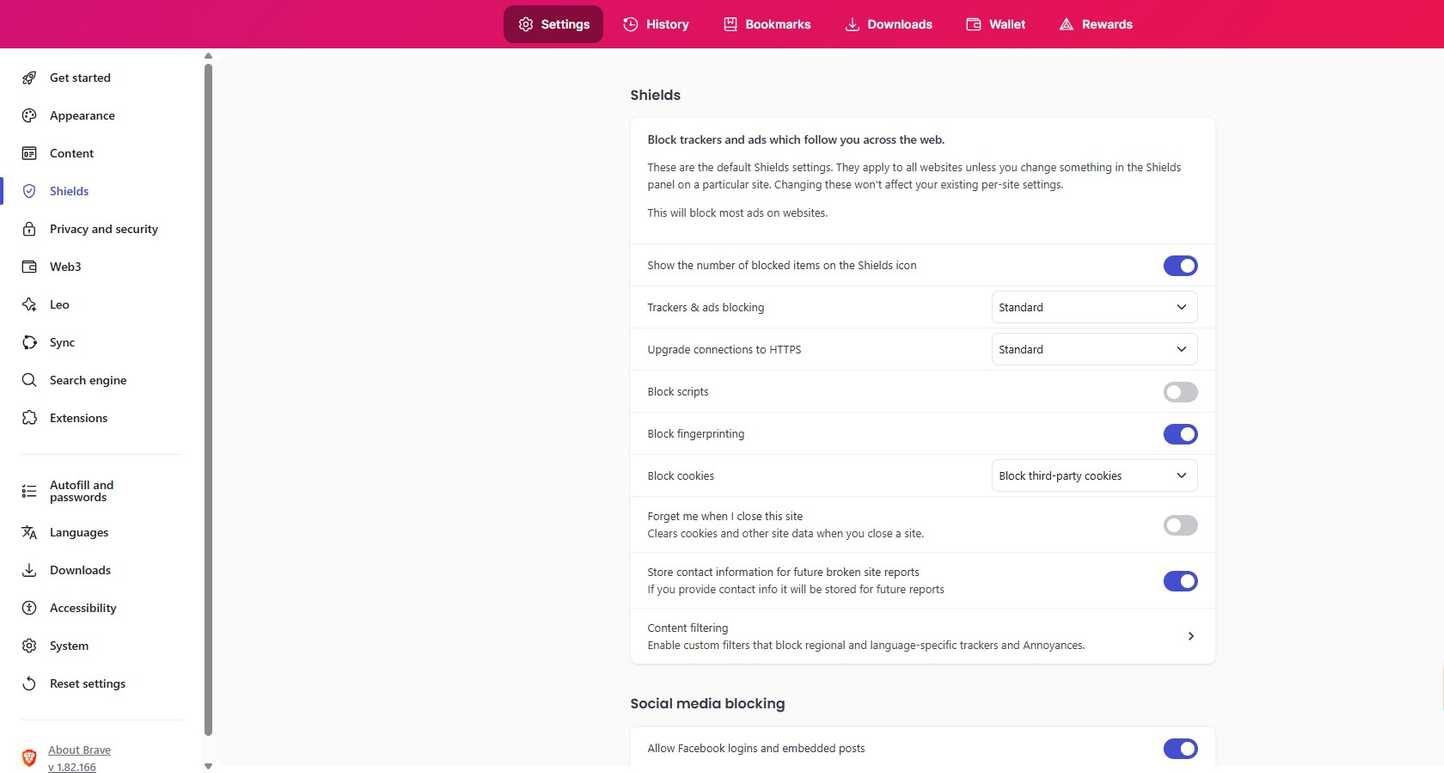Click the Sync settings icon
The image size is (1444, 773).
pyautogui.click(x=28, y=342)
